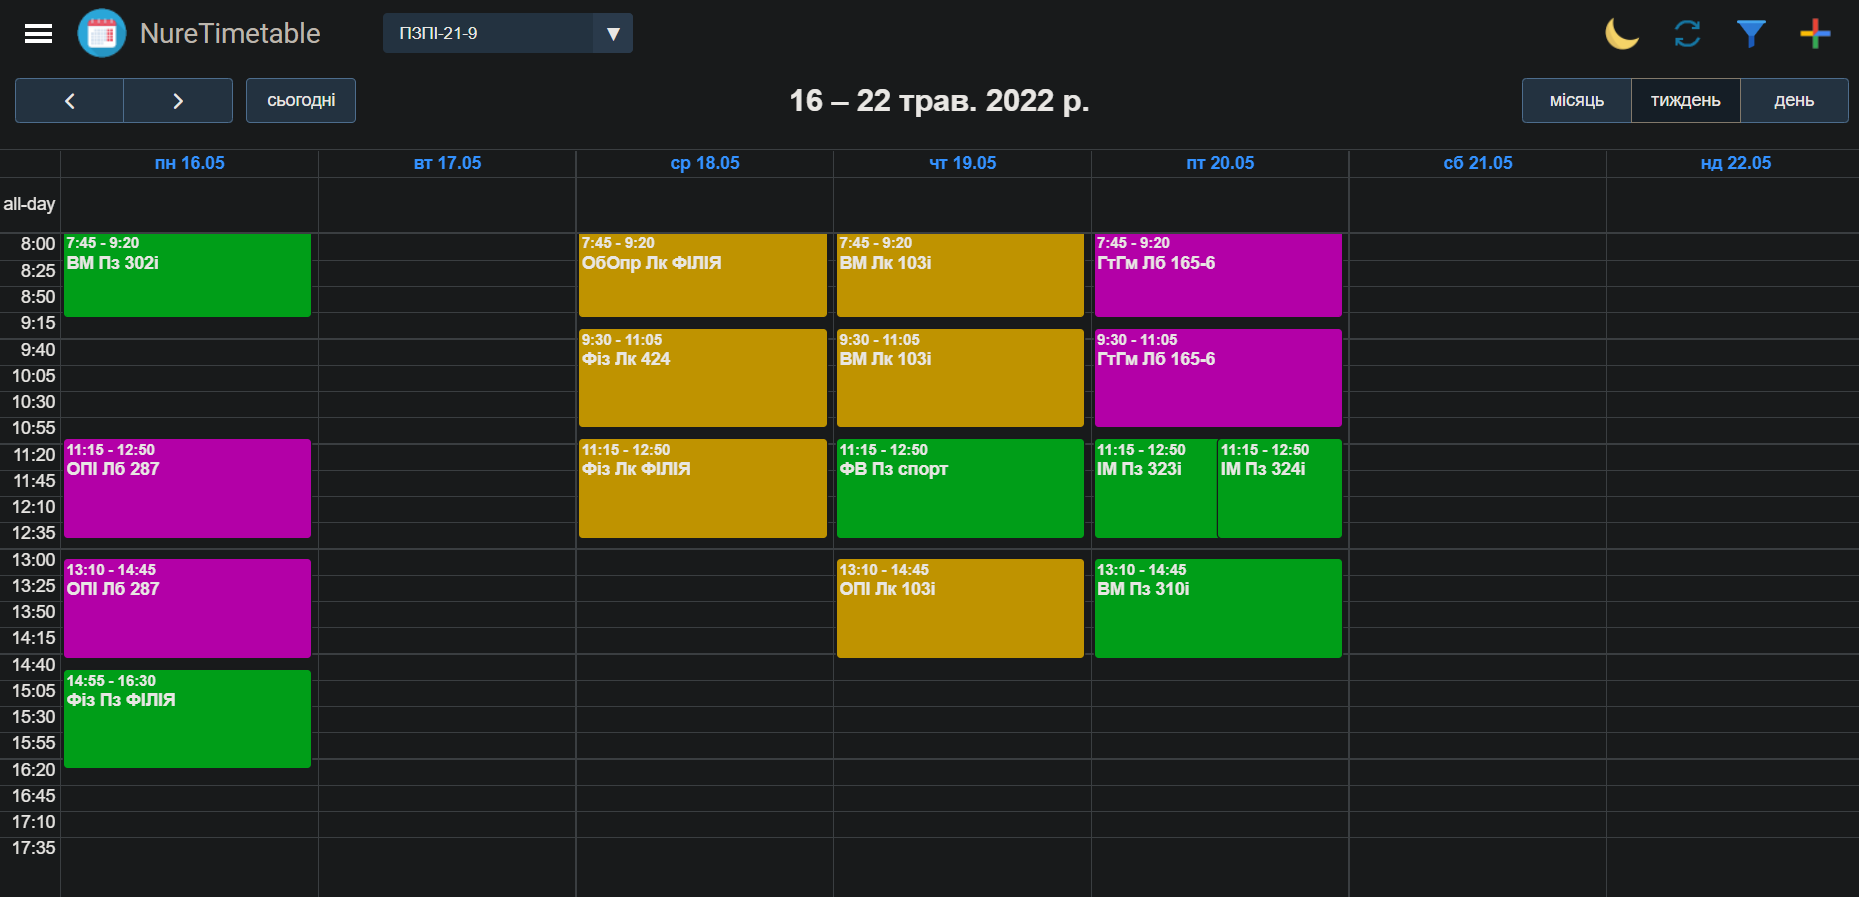1859x897 pixels.
Task: Refresh the timetable with sync icon
Action: pos(1687,33)
